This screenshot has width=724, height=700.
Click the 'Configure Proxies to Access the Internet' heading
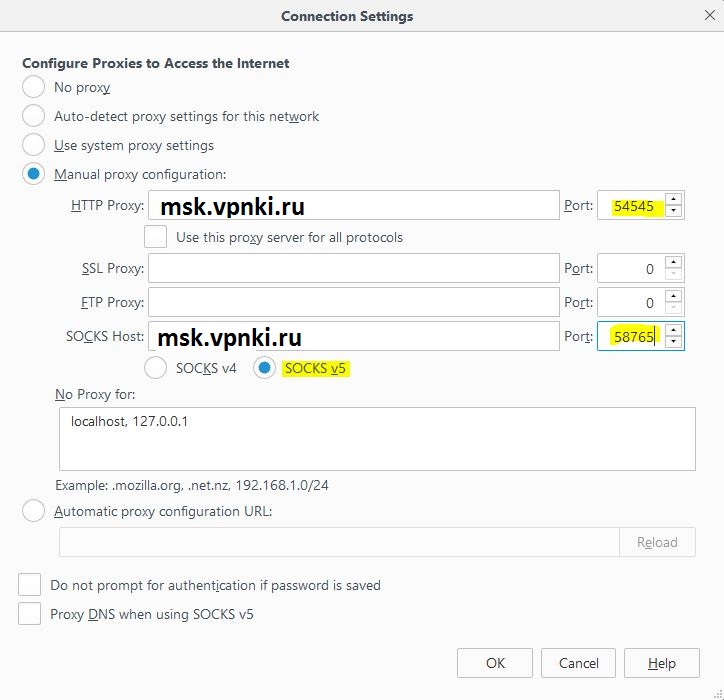click(156, 63)
